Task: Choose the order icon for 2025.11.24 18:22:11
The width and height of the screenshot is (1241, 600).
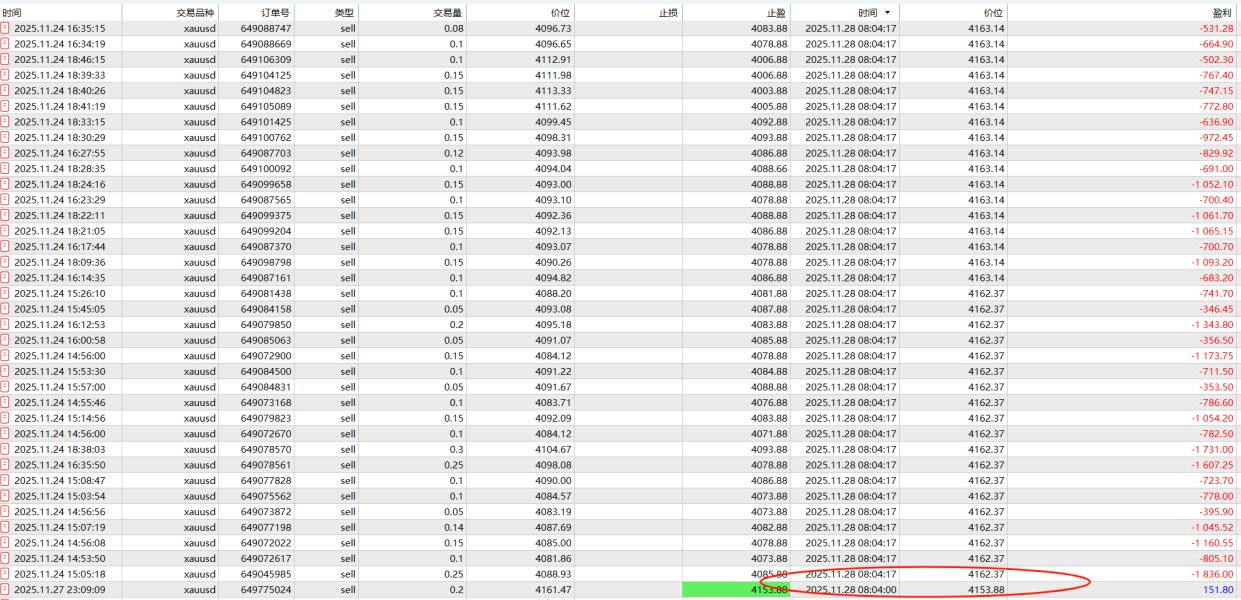Action: pos(5,215)
